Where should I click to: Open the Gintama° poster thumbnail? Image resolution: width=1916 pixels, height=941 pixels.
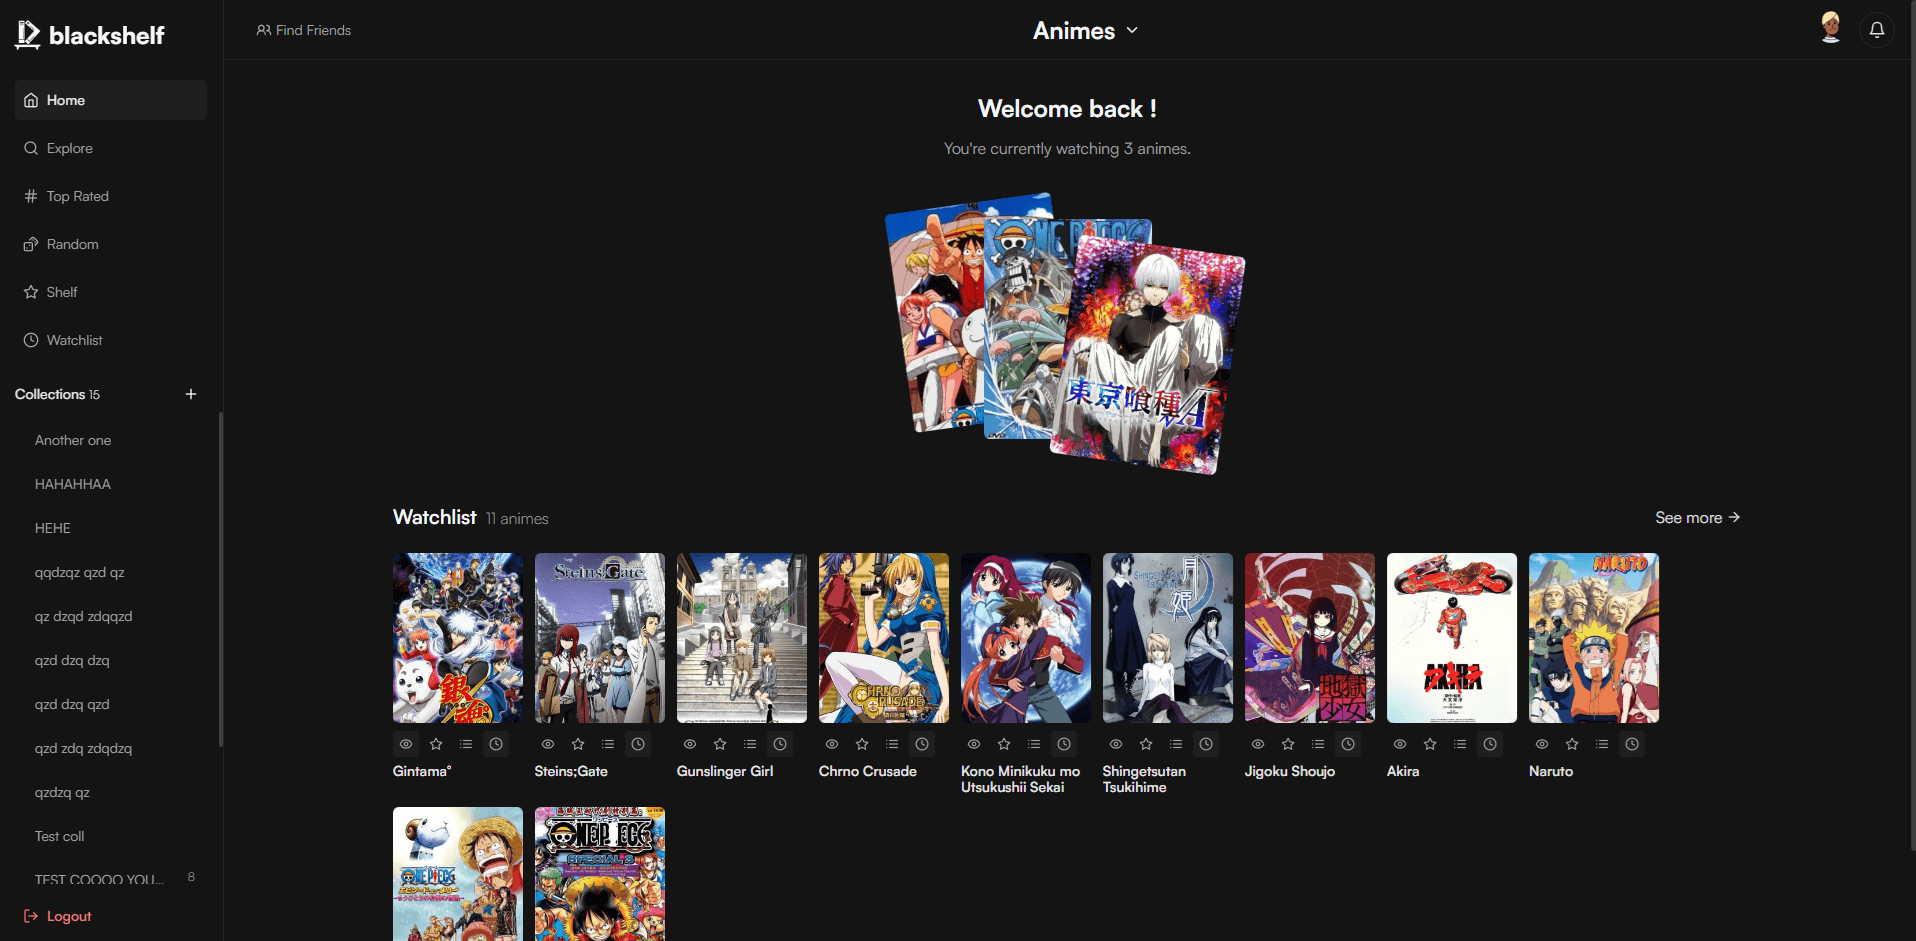[458, 638]
